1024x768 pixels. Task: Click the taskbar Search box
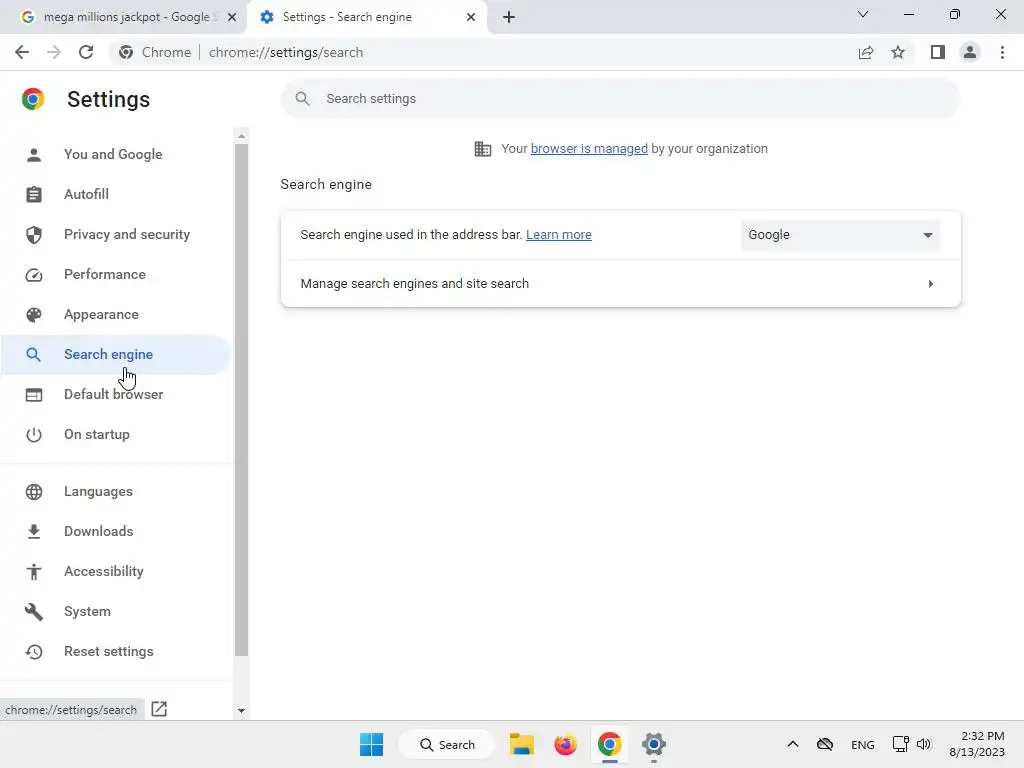pos(447,744)
